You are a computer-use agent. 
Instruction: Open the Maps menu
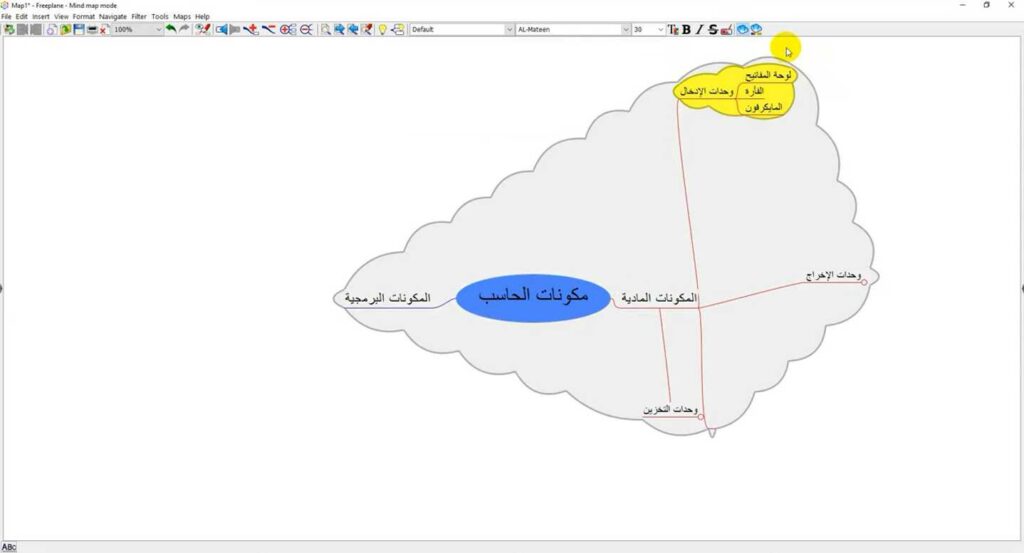(182, 16)
